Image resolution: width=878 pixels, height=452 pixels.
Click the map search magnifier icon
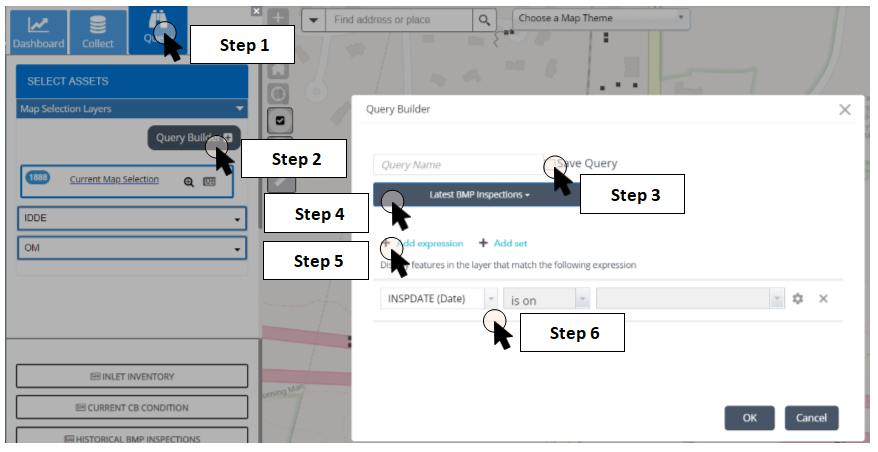coord(484,20)
